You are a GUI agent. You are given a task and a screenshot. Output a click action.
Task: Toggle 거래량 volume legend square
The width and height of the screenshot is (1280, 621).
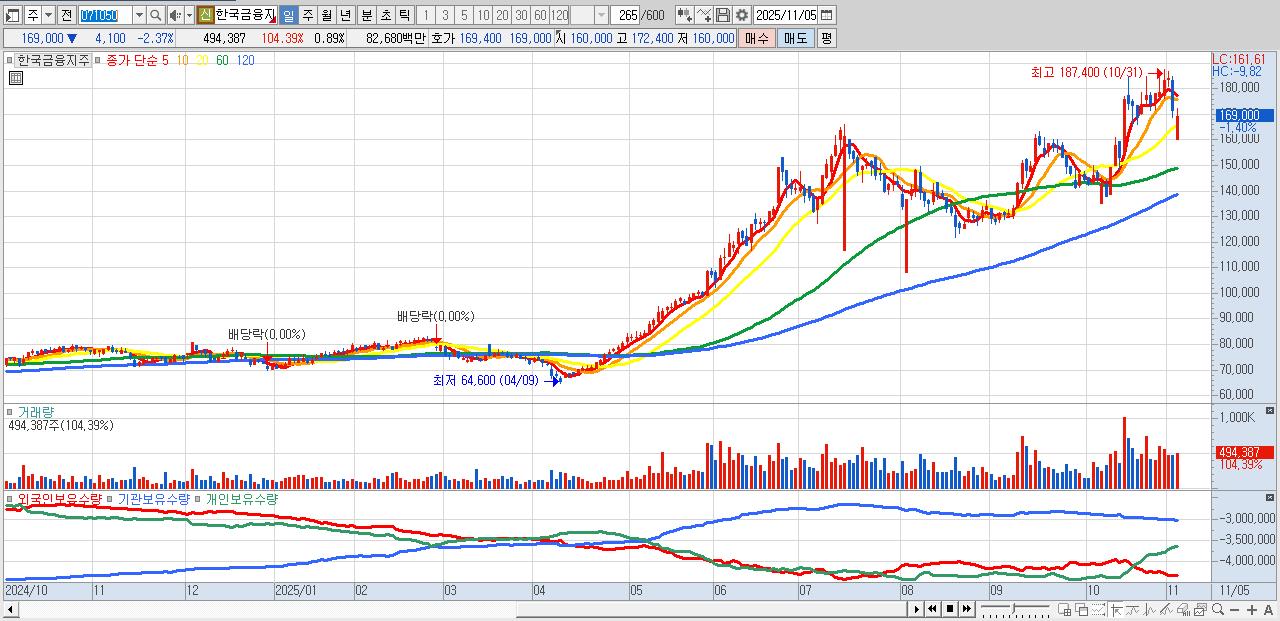[x=11, y=411]
